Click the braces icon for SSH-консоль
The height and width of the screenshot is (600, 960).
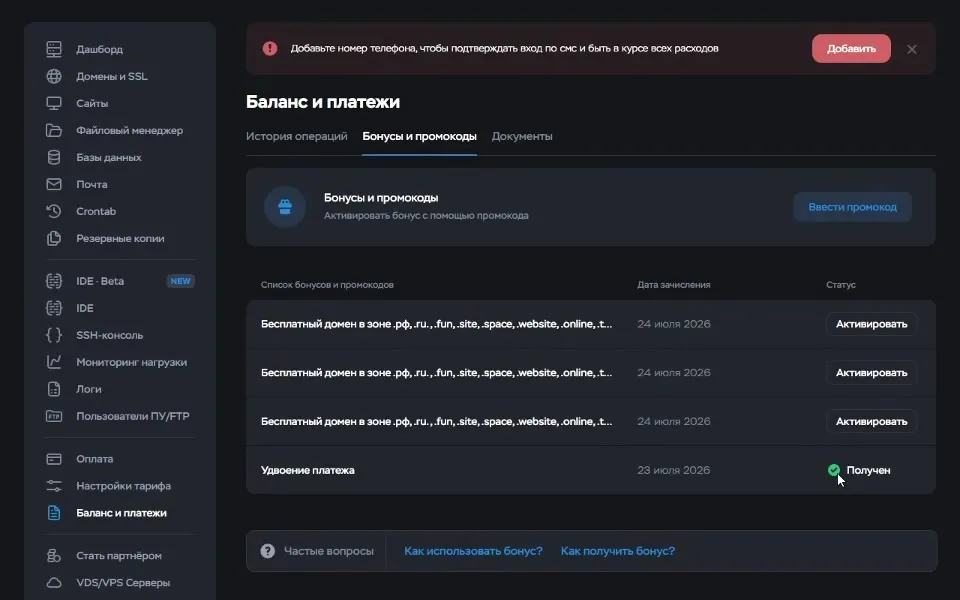coord(54,335)
